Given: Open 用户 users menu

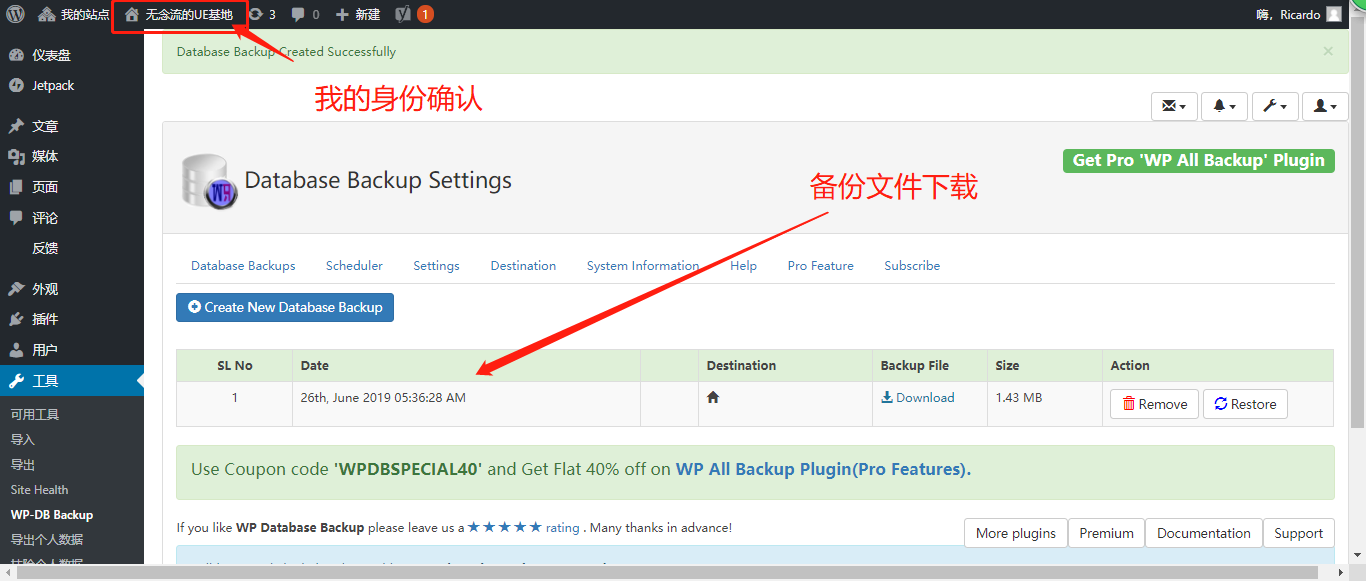Looking at the screenshot, I should pos(72,350).
